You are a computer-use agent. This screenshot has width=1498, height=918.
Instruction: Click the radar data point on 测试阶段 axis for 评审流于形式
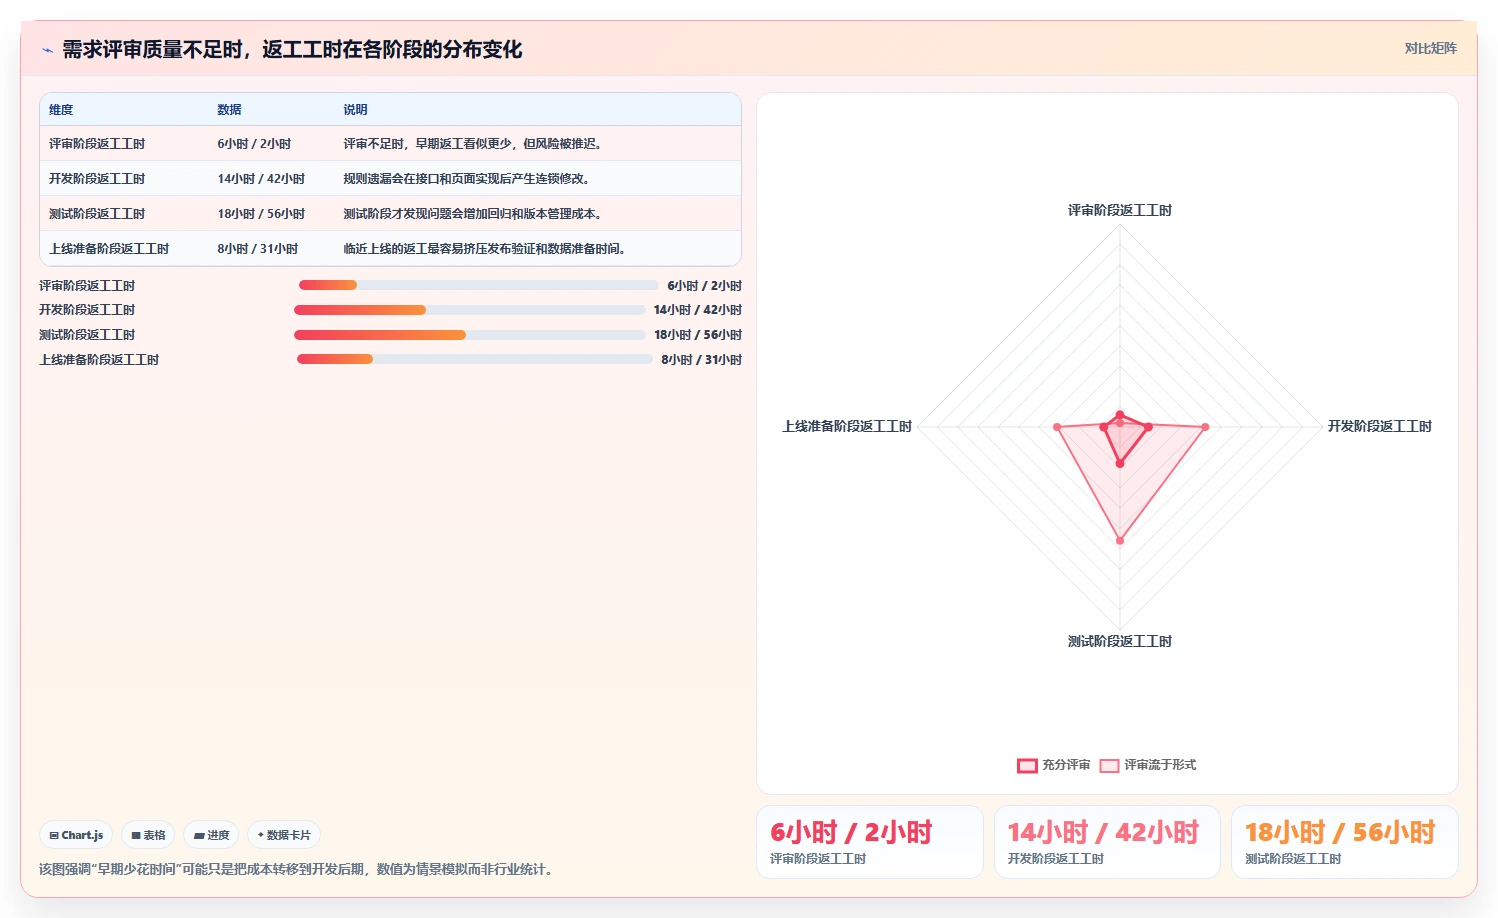pos(1120,540)
